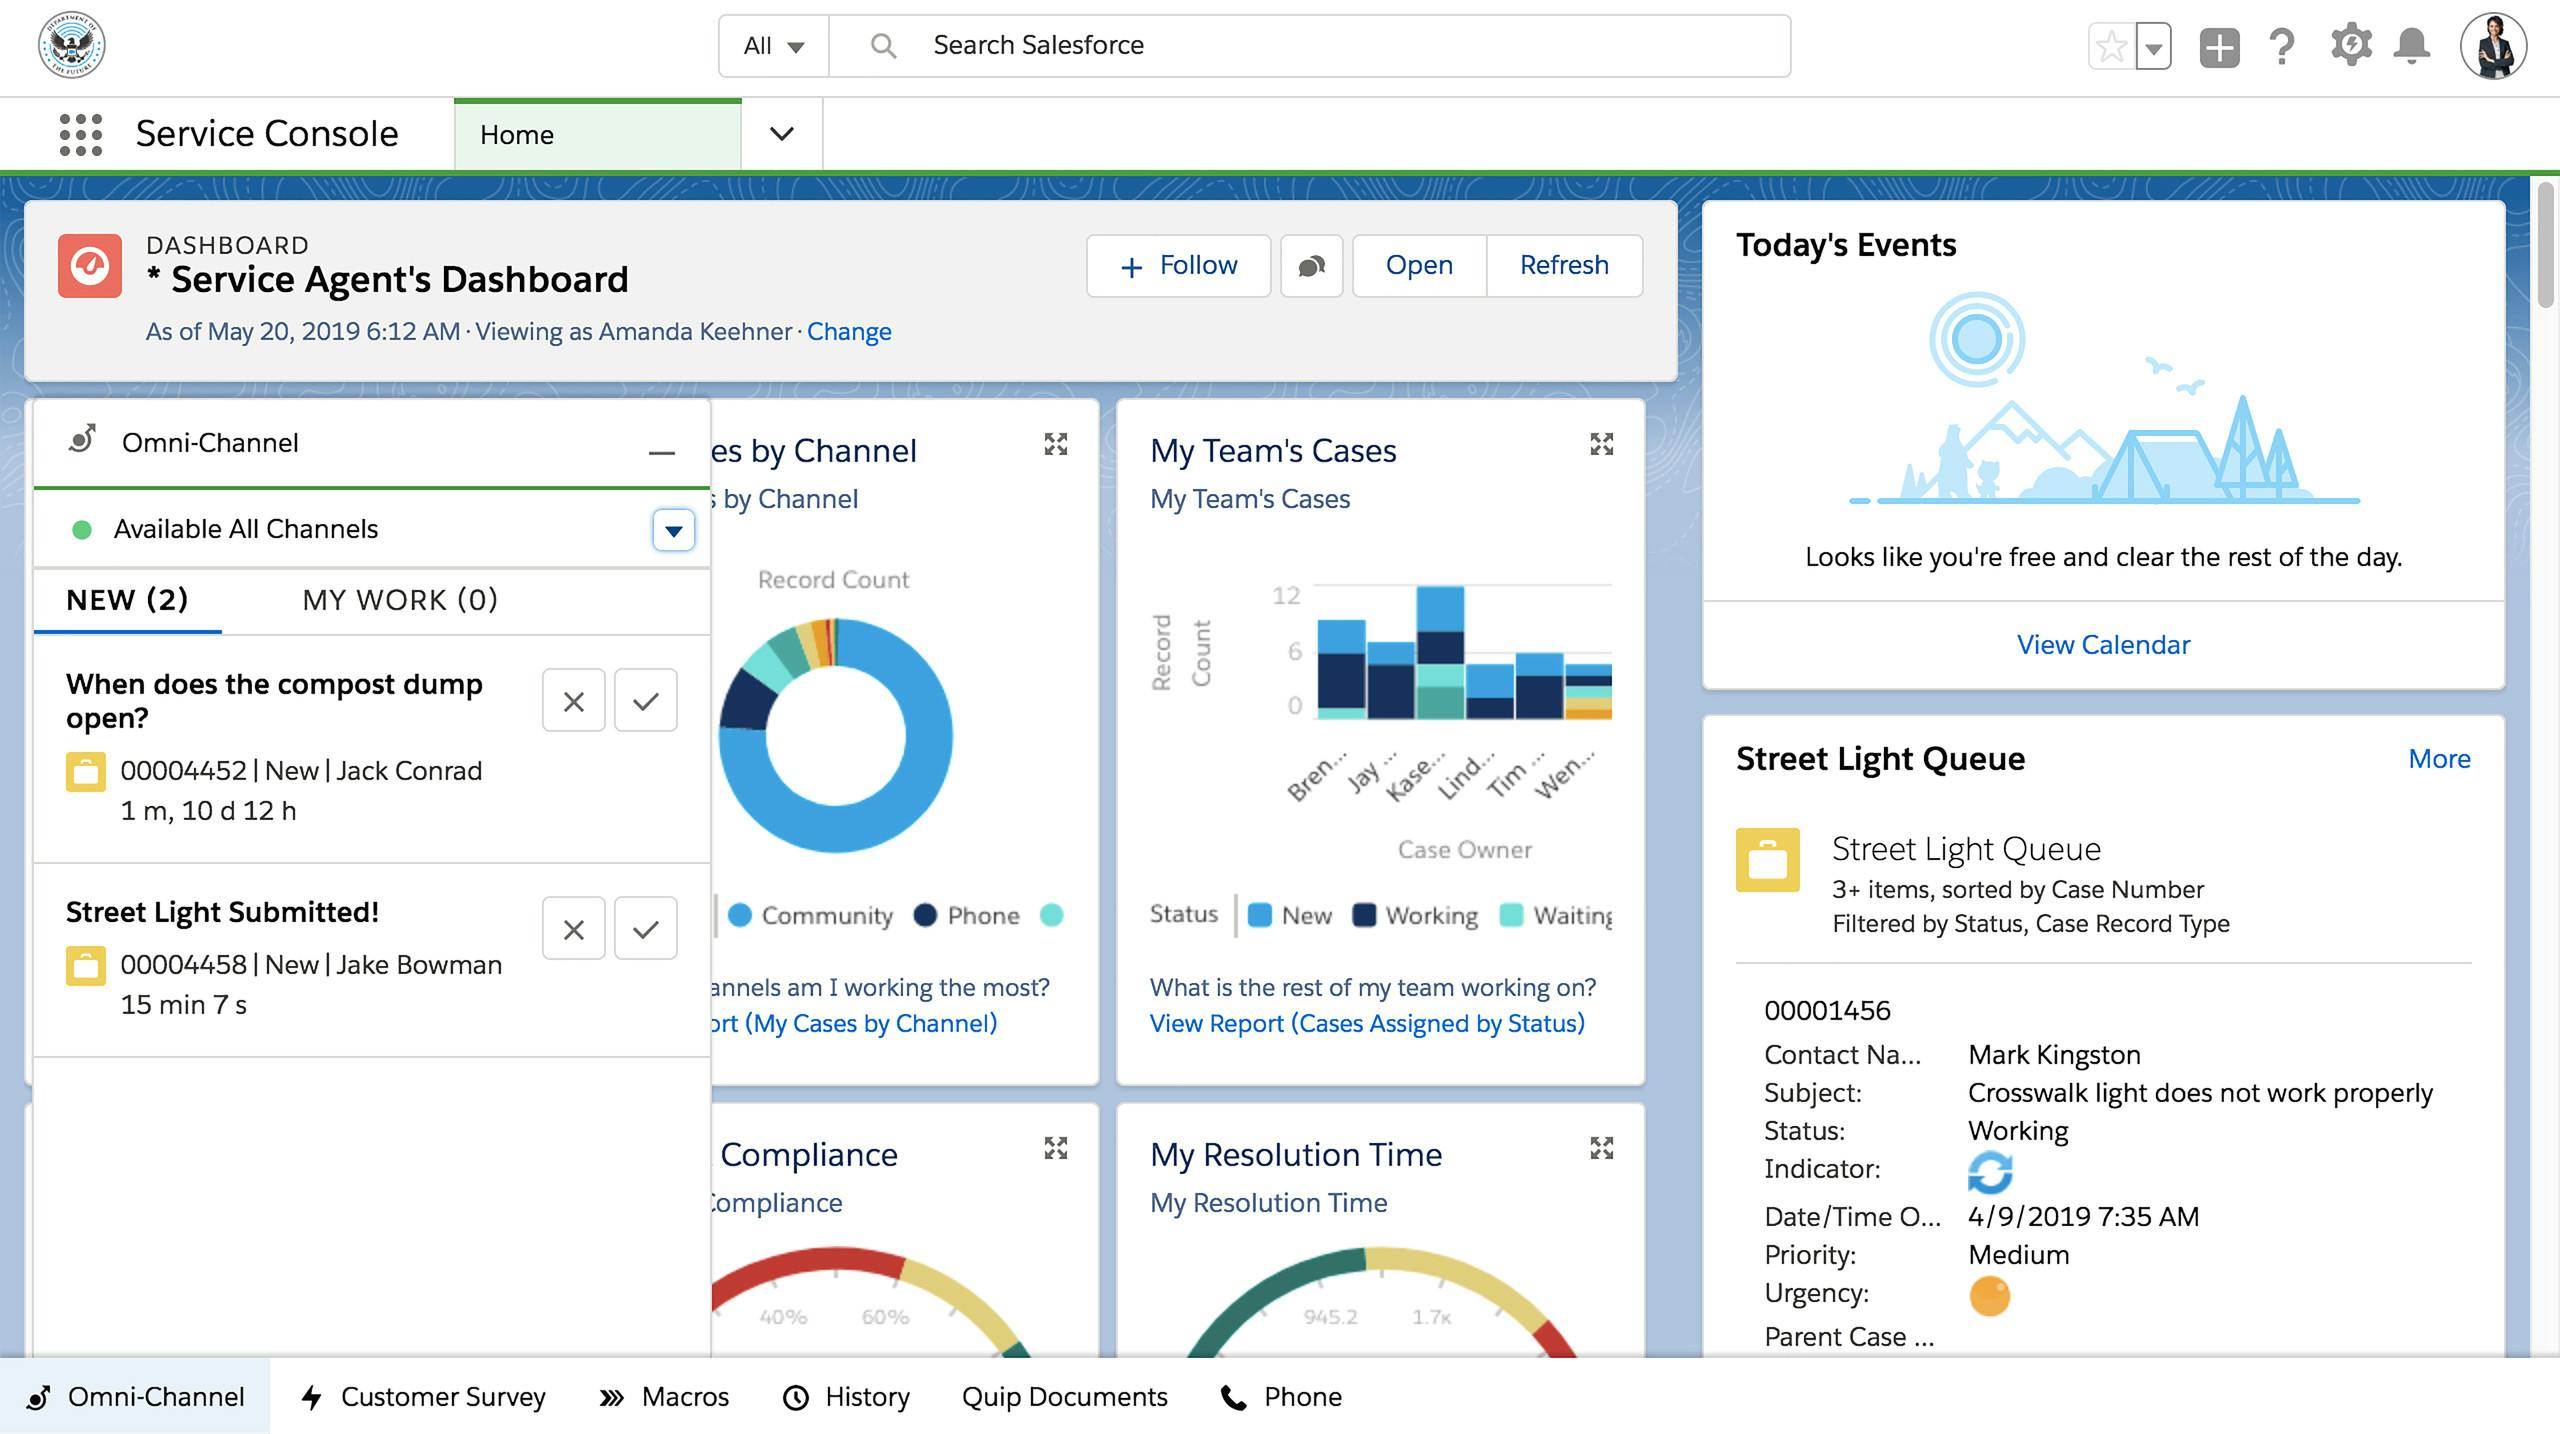Screen dimensions: 2560x1434
Task: Open the global actions plus icon
Action: [2219, 46]
